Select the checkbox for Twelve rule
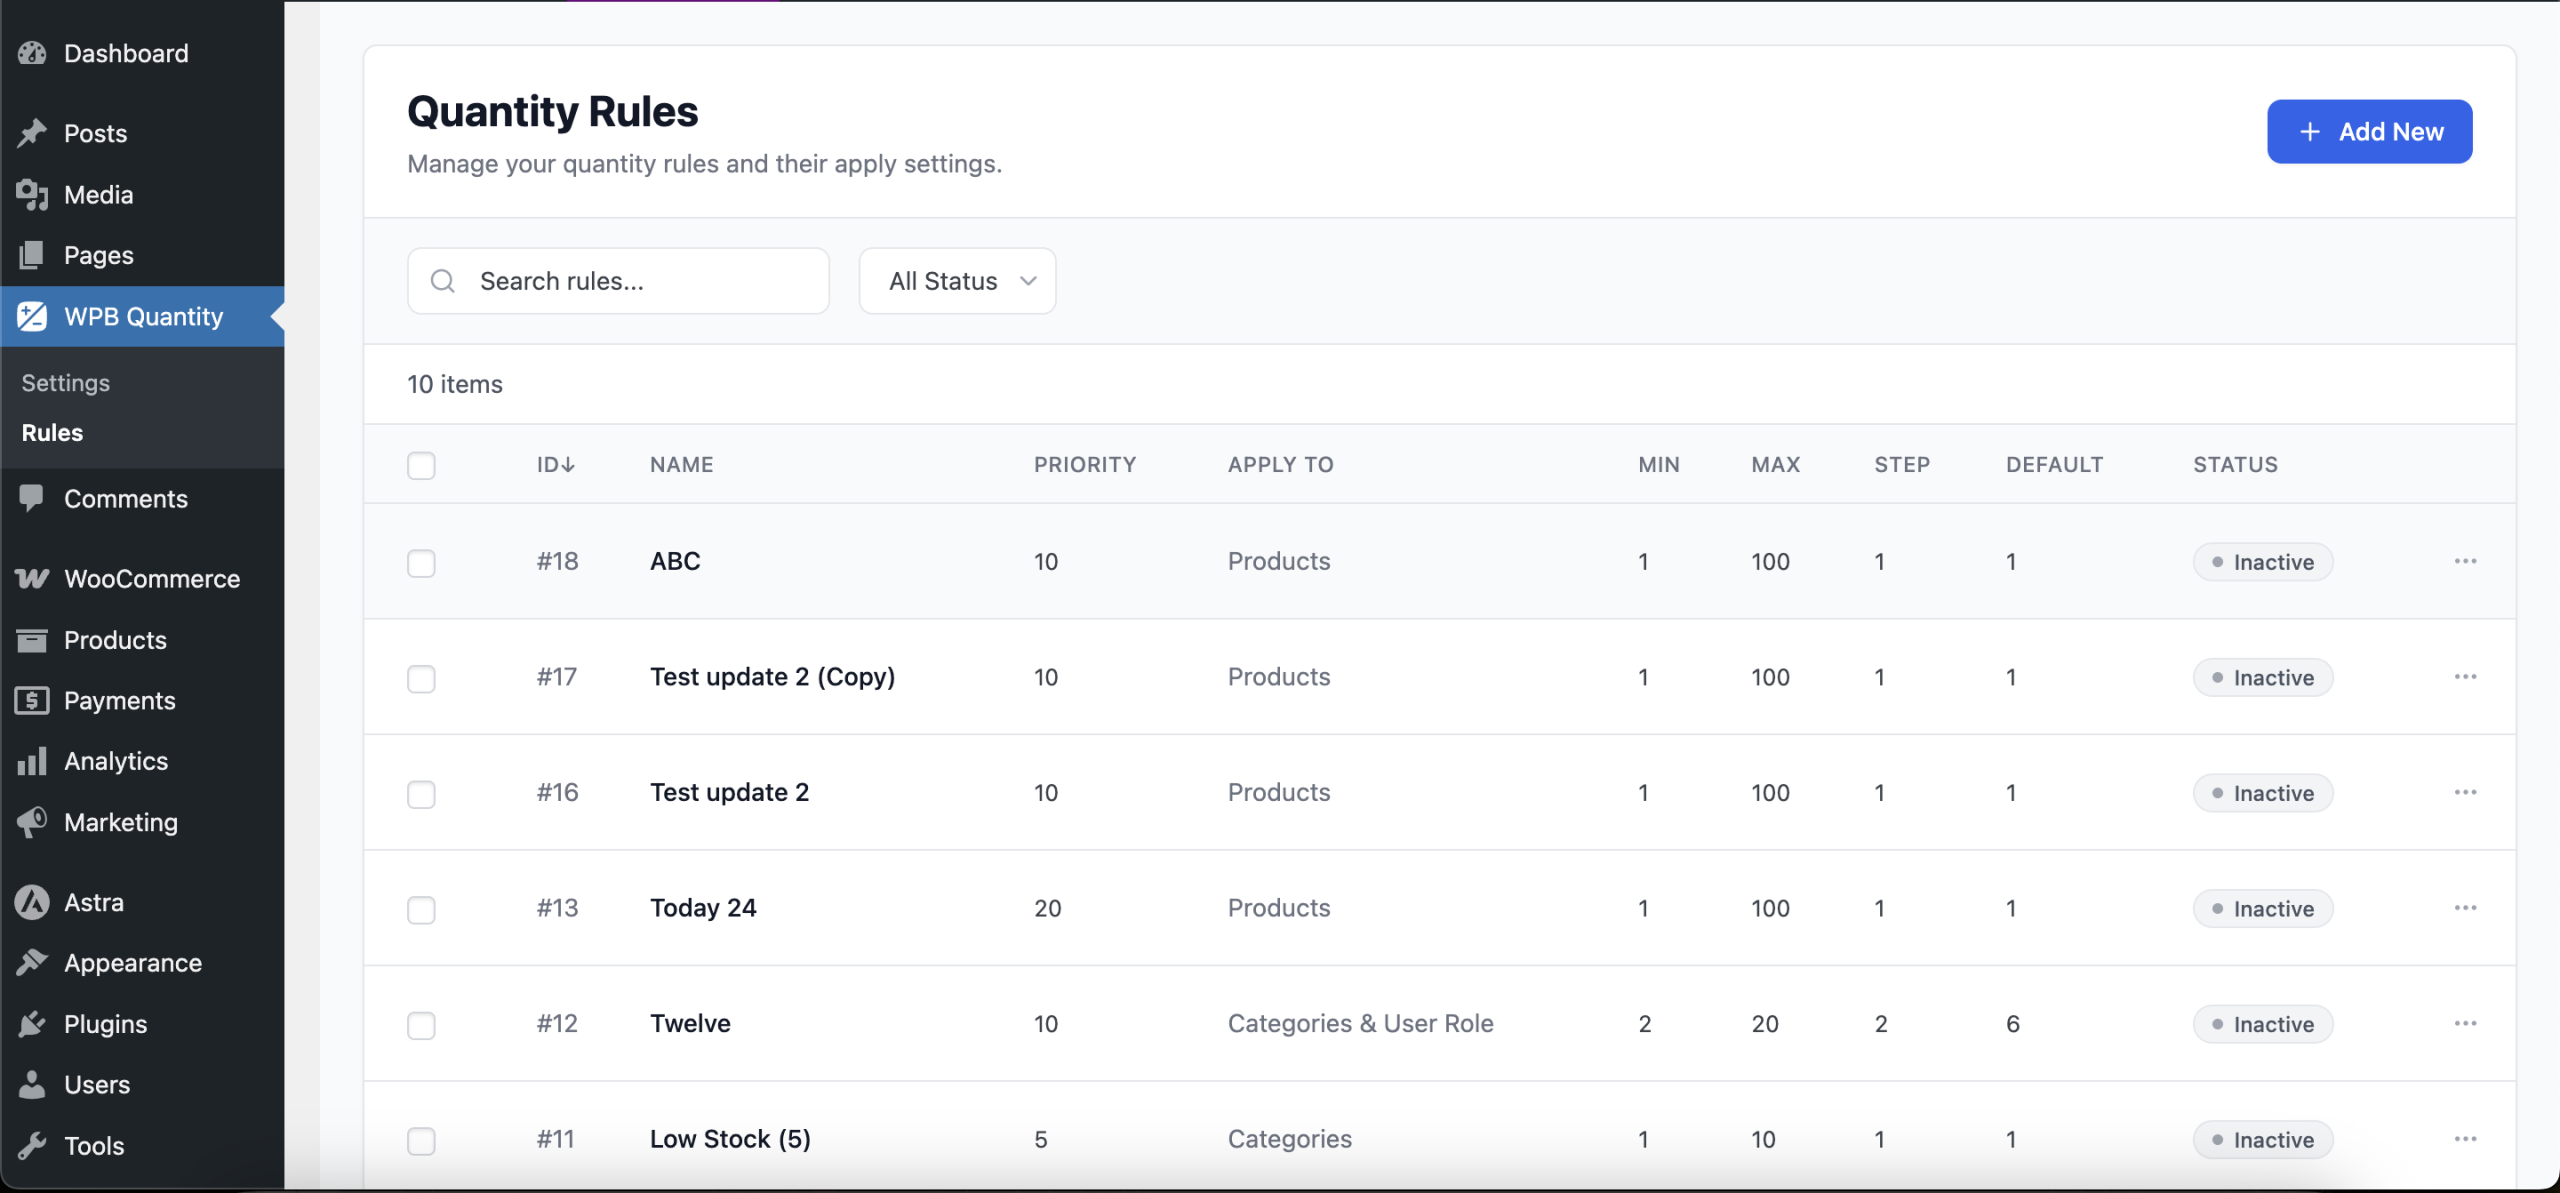Viewport: 2560px width, 1193px height. click(421, 1025)
